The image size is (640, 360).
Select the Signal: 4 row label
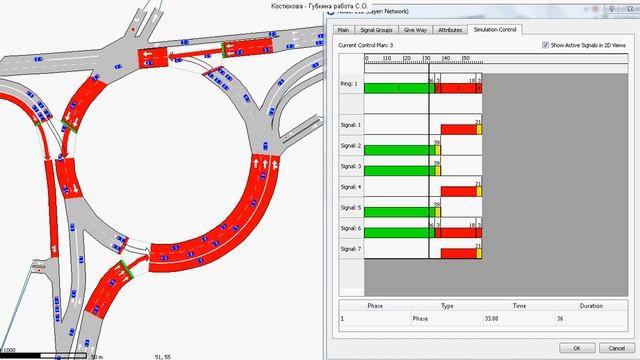351,187
